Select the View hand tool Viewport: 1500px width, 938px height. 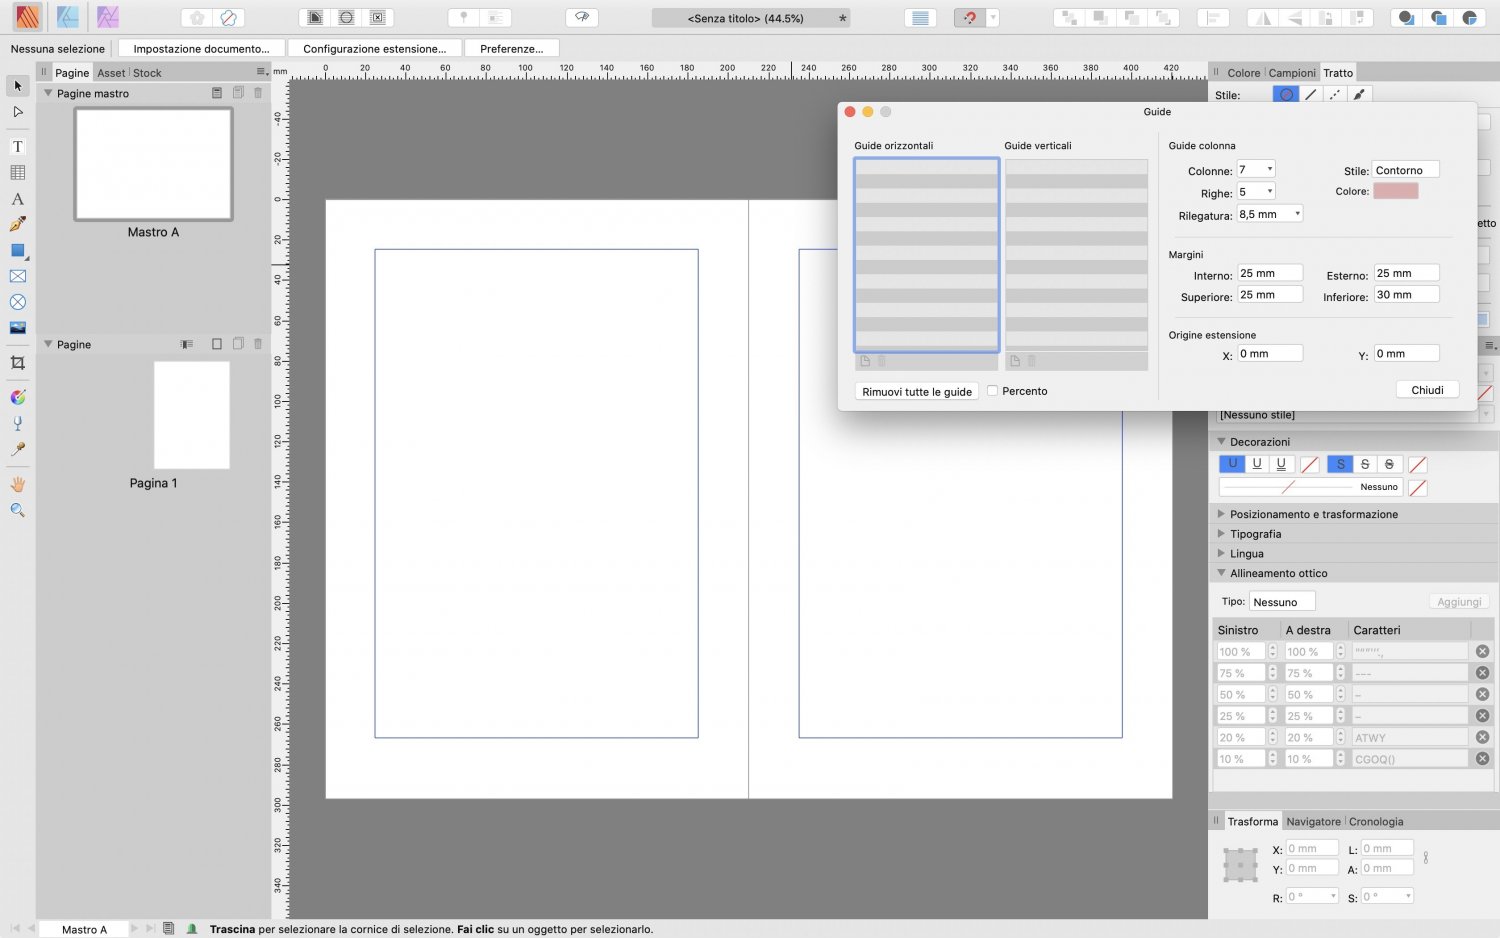pyautogui.click(x=17, y=484)
